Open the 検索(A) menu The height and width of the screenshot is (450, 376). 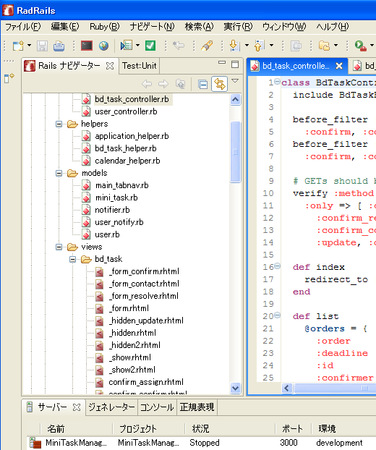click(199, 27)
